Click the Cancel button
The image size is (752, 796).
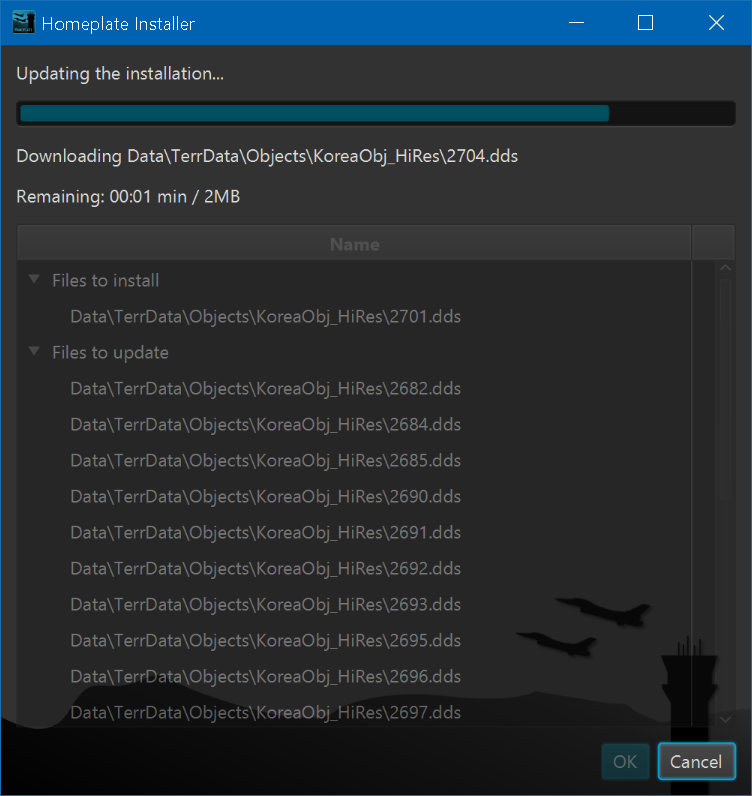point(696,761)
